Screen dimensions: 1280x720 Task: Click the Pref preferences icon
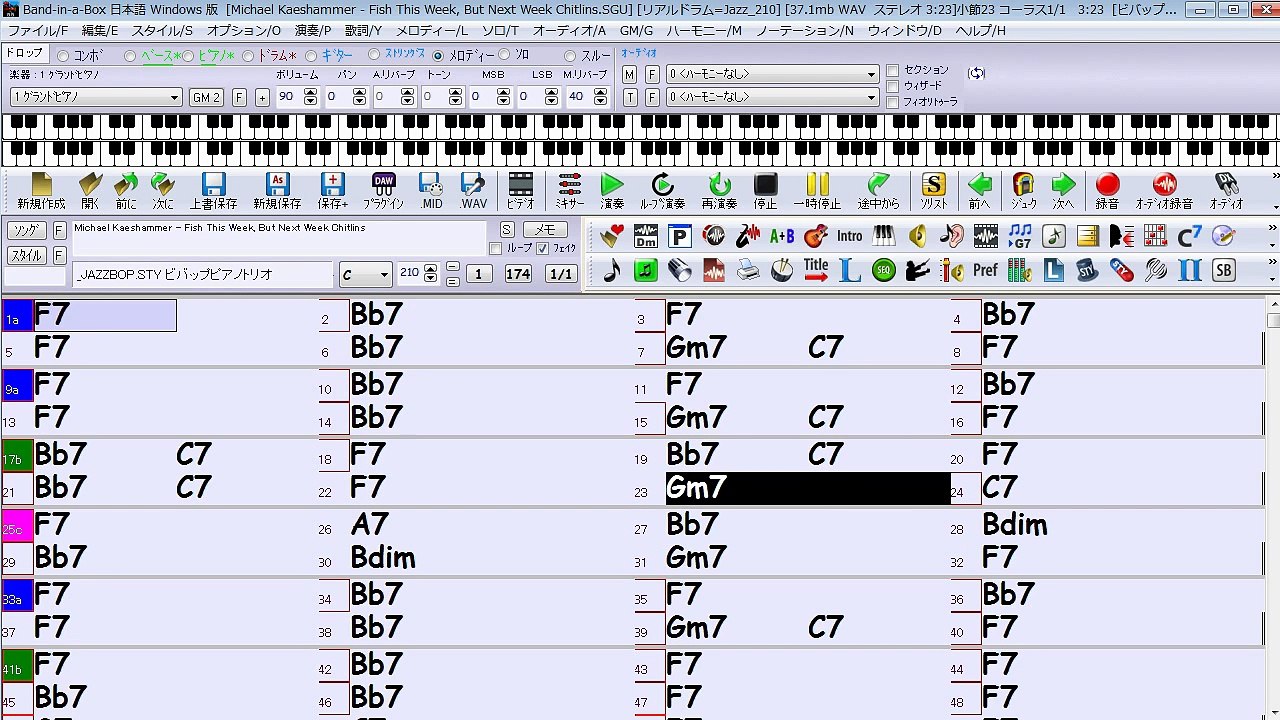pos(985,270)
